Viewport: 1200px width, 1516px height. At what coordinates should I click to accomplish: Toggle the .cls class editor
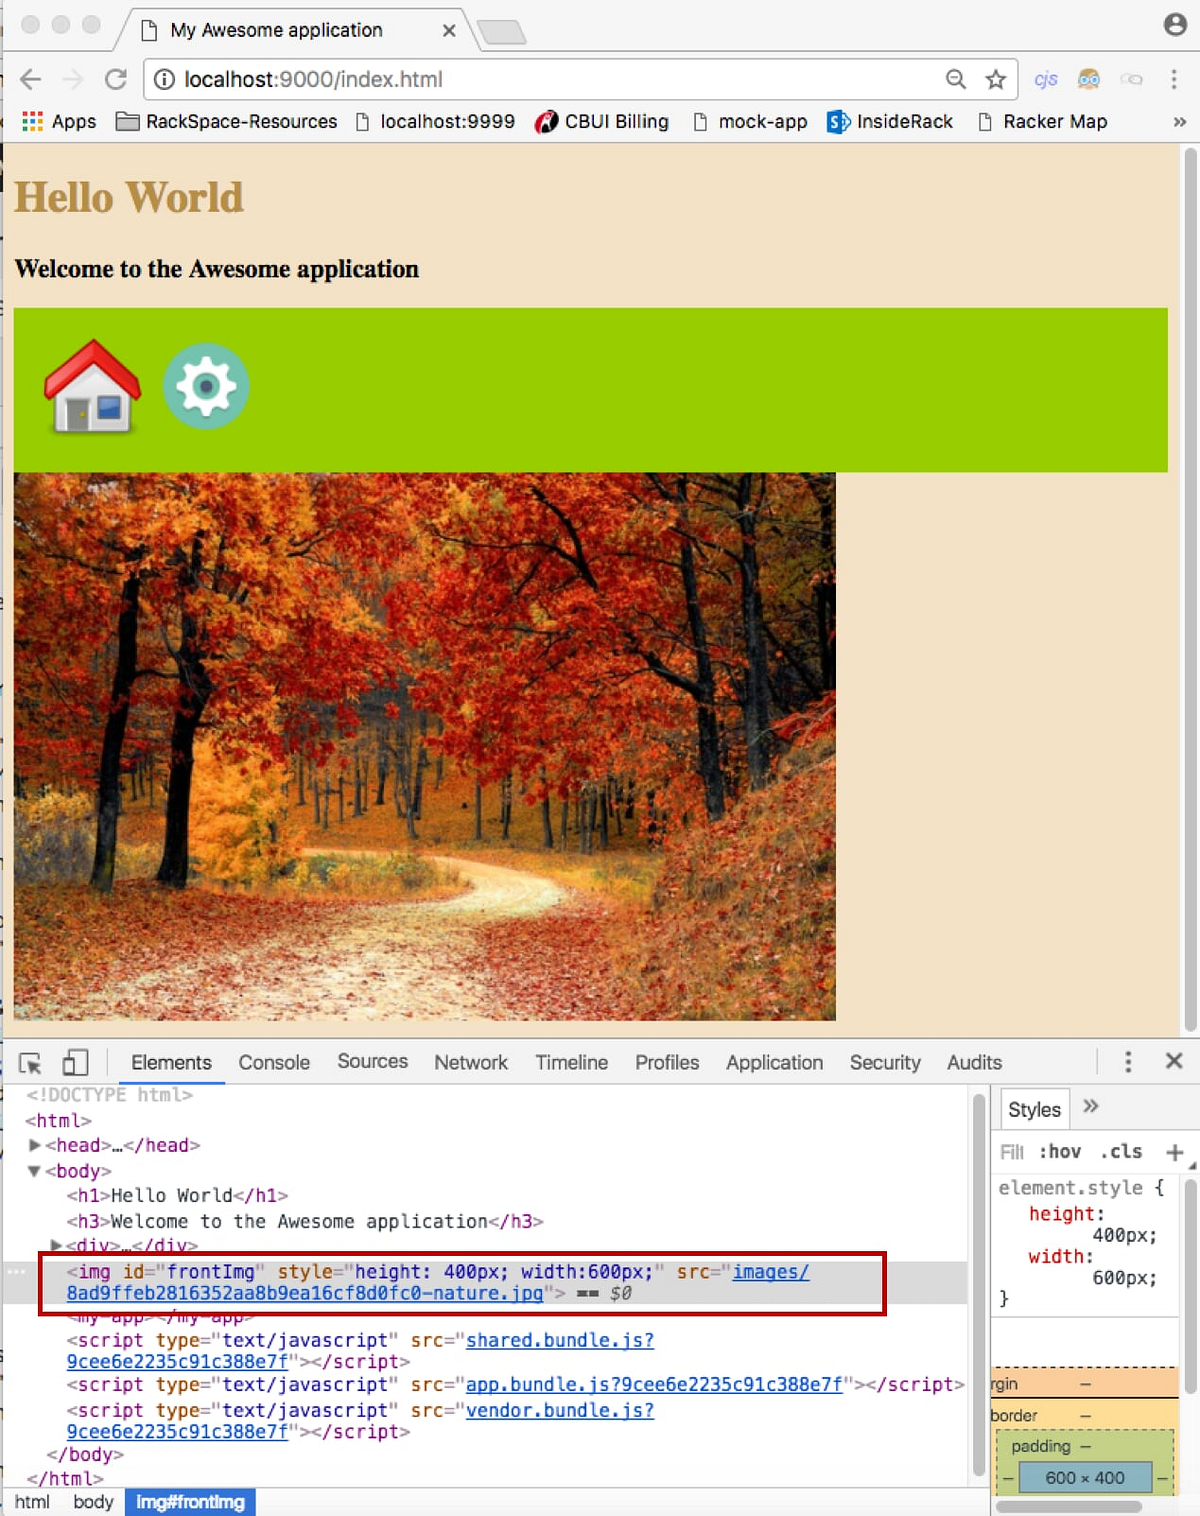[x=1120, y=1152]
